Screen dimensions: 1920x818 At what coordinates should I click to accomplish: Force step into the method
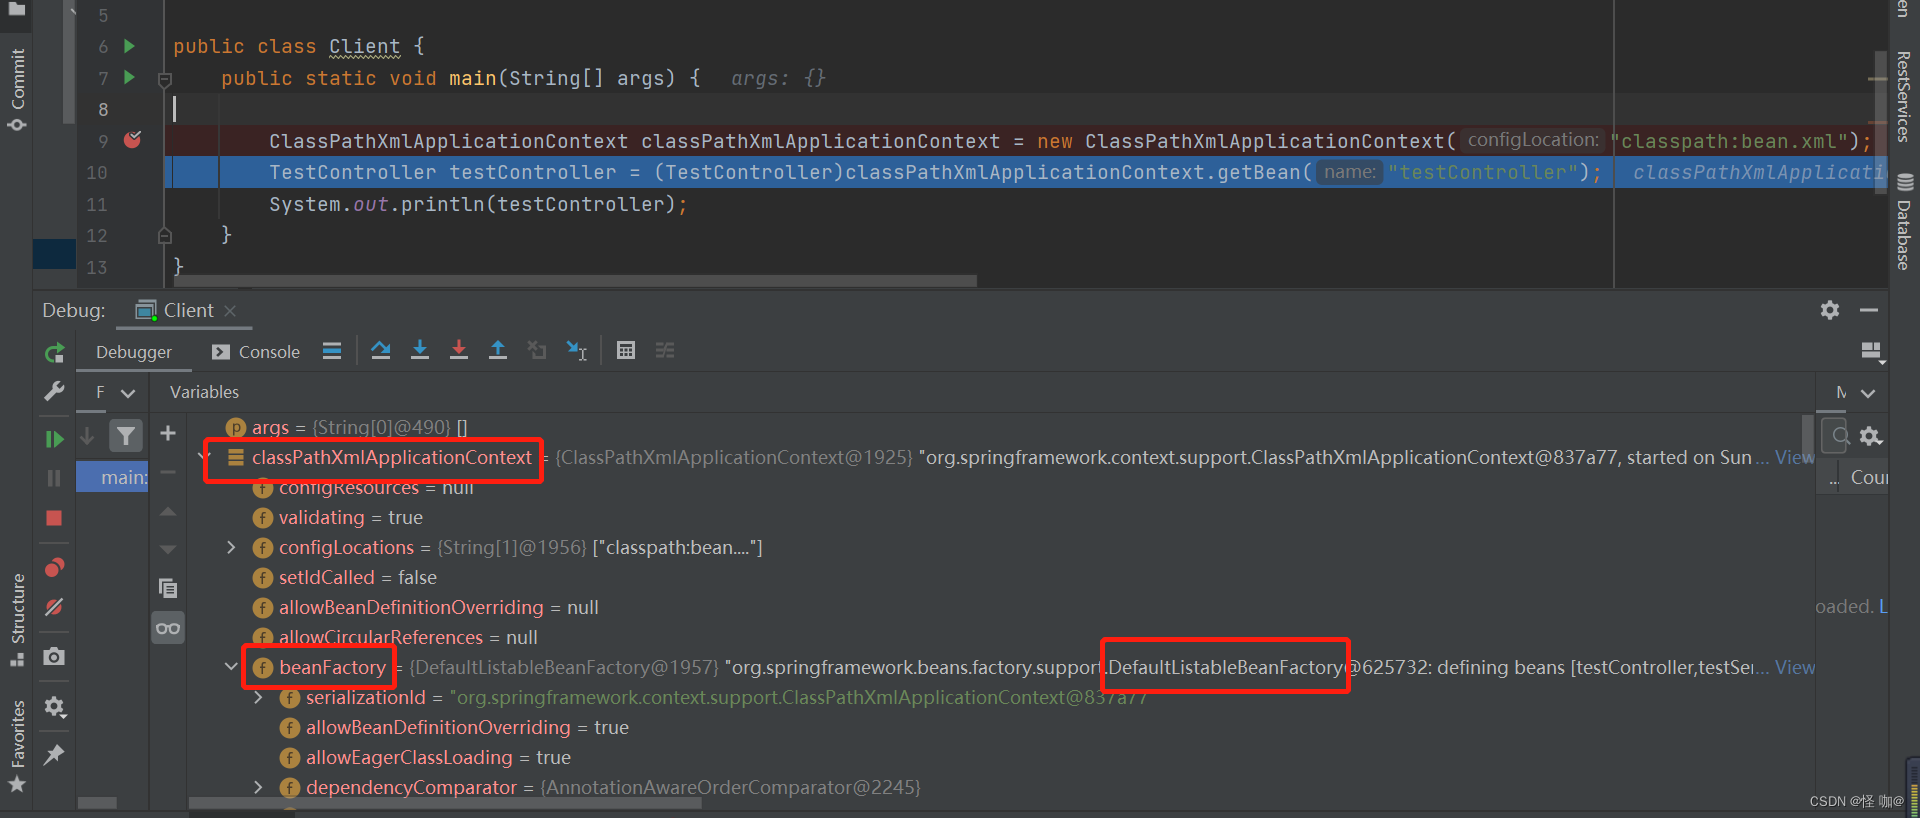(459, 350)
